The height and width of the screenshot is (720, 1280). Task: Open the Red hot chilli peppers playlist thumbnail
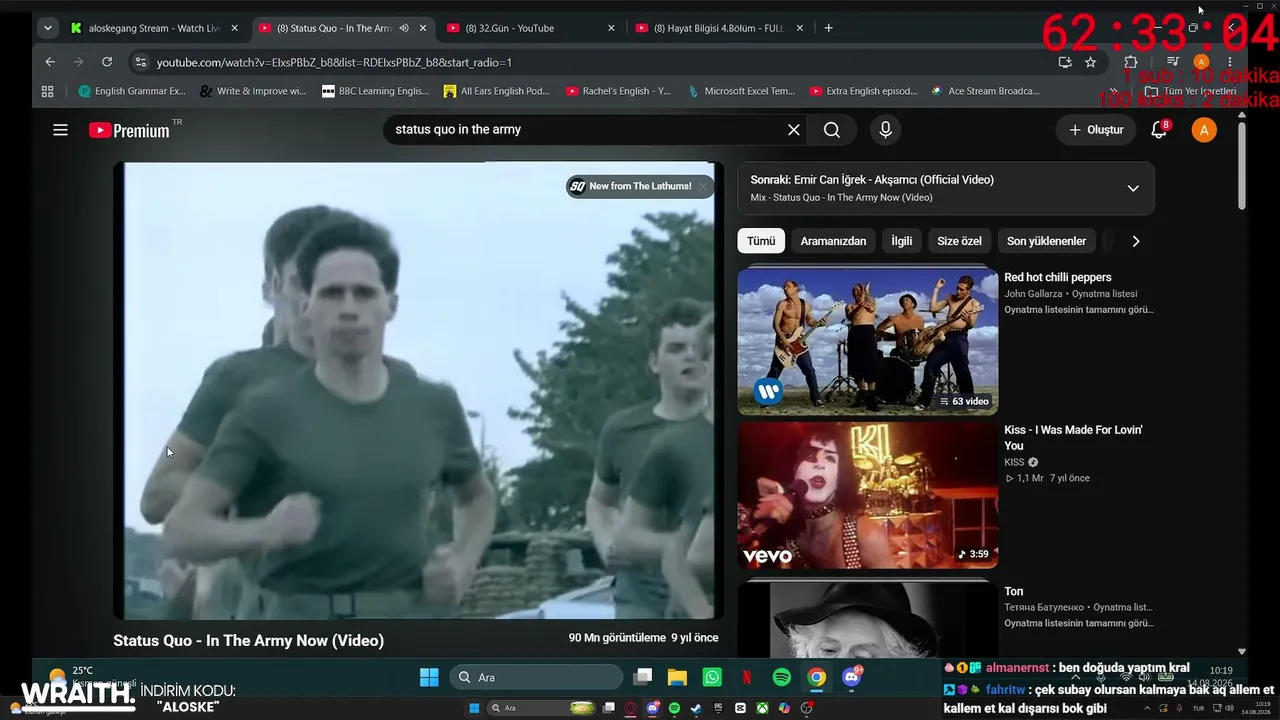pyautogui.click(x=868, y=341)
